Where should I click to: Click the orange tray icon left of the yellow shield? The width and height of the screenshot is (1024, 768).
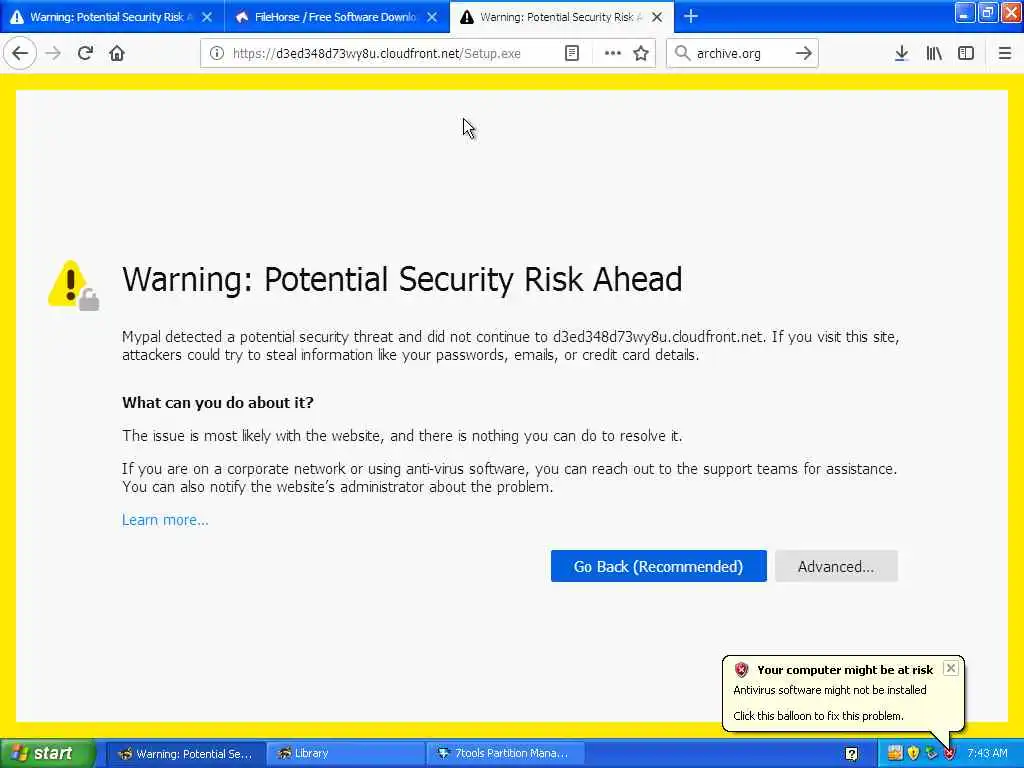coord(895,753)
